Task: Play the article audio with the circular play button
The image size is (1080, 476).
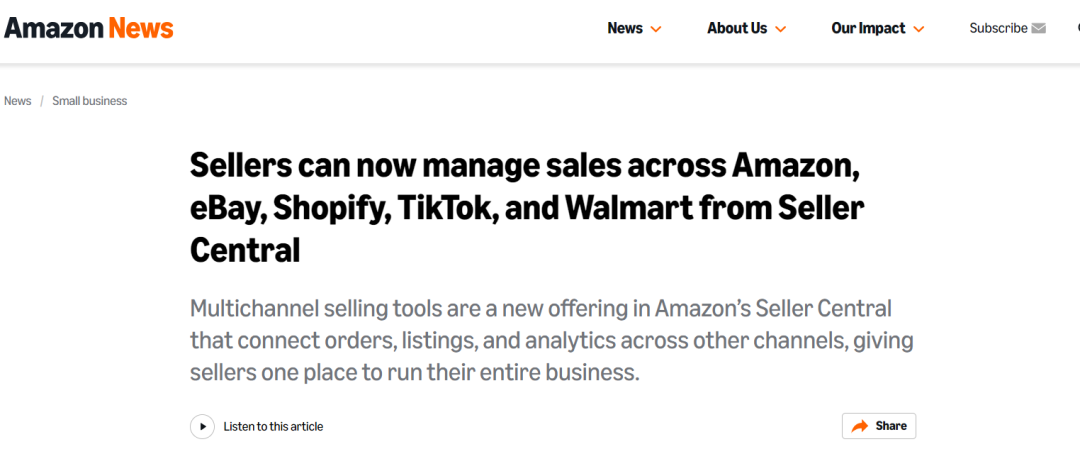Action: [x=202, y=426]
